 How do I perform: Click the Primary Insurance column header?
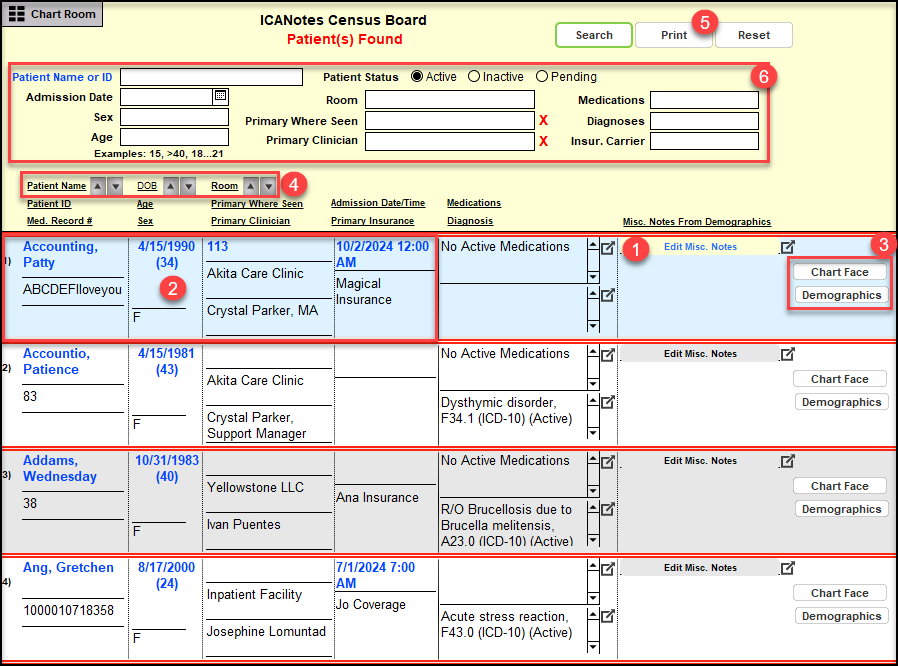(372, 221)
